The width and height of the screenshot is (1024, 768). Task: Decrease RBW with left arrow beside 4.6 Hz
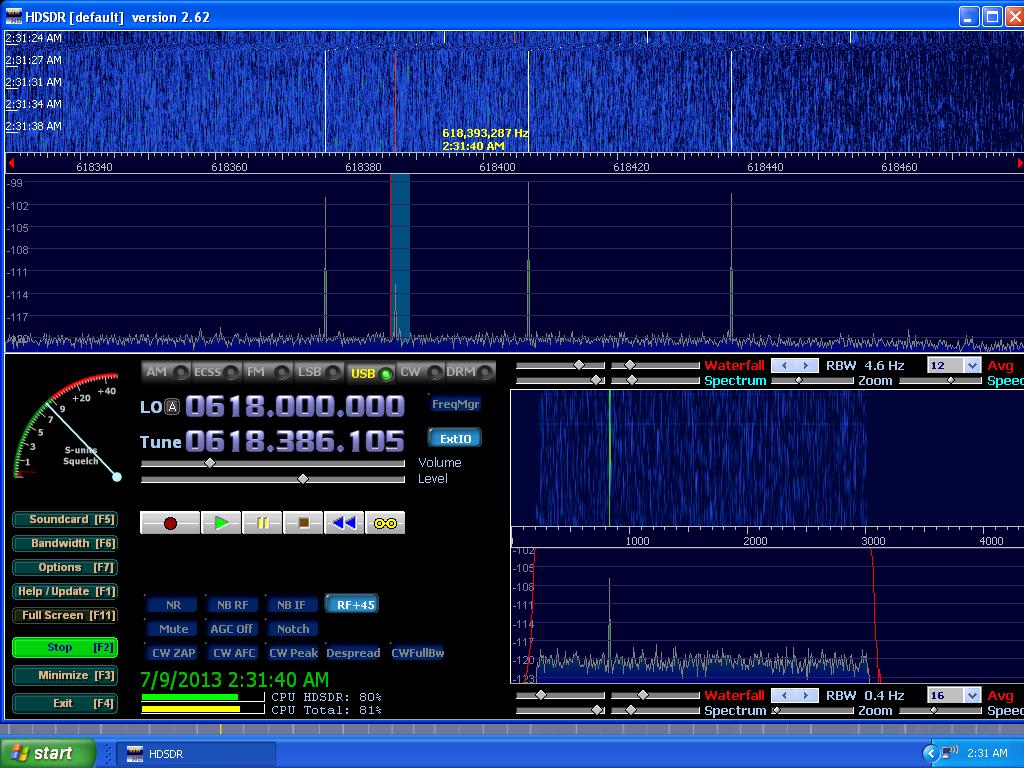coord(783,366)
